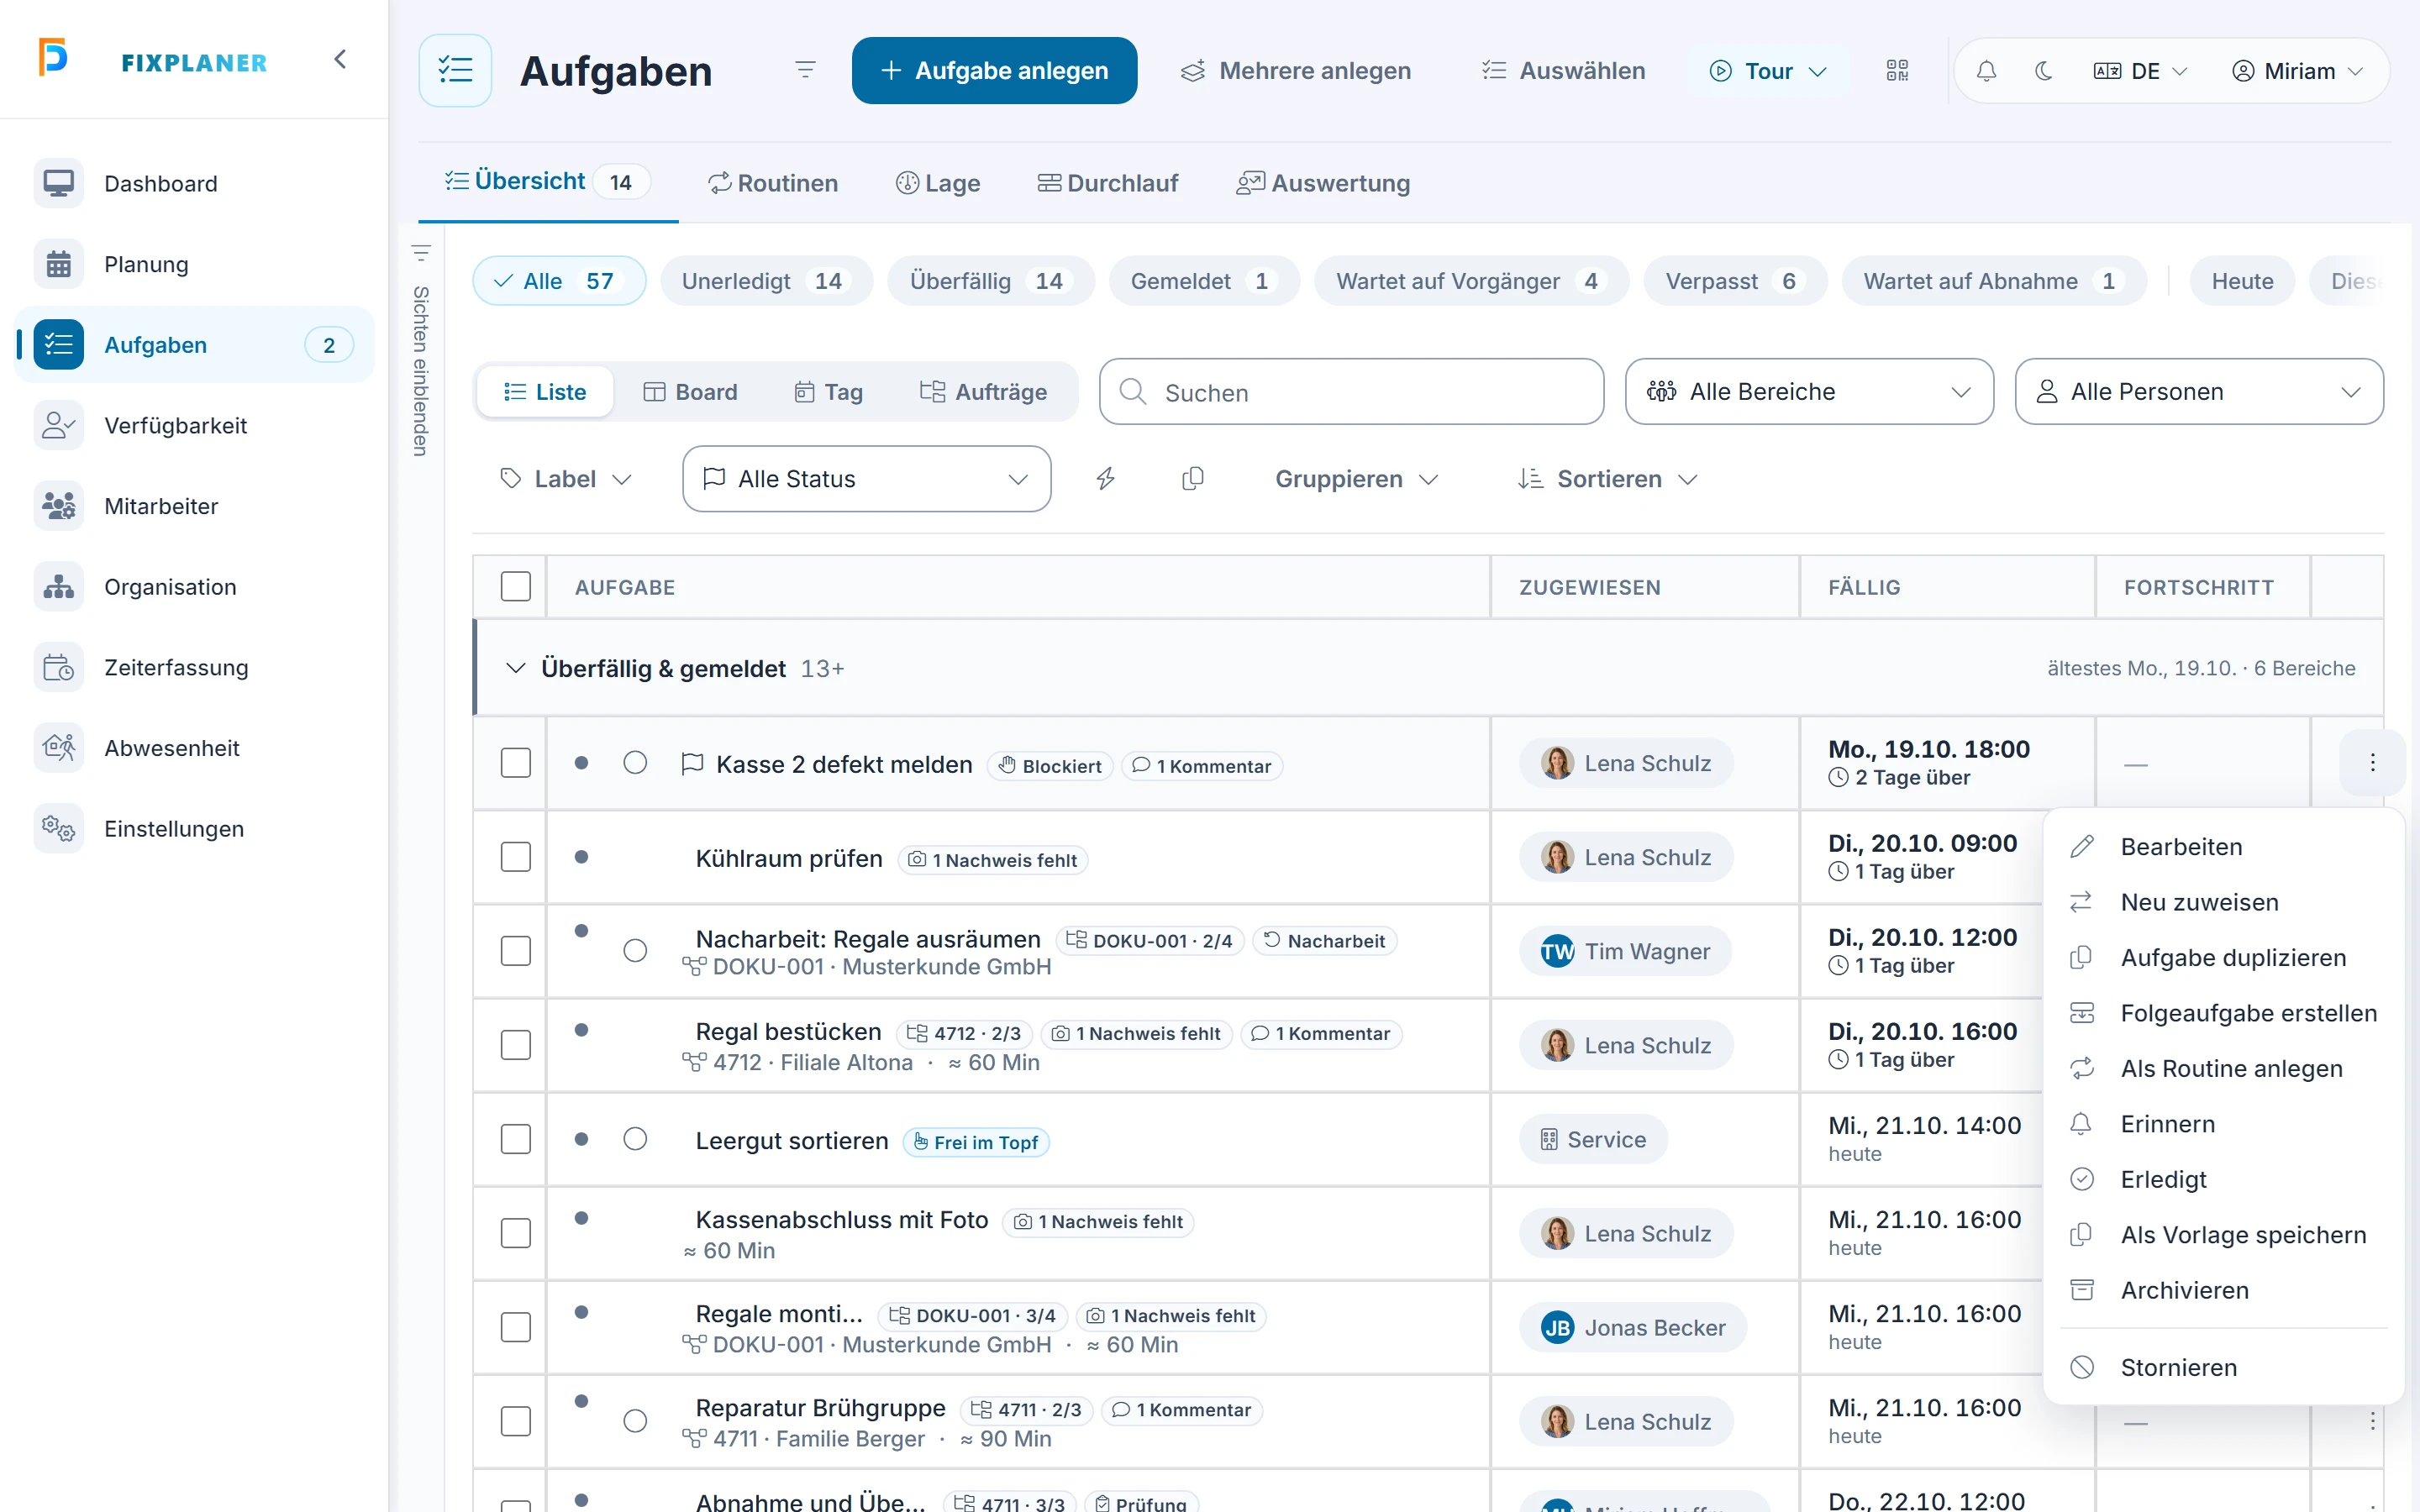Open the Sortieren dropdown

tap(1608, 479)
